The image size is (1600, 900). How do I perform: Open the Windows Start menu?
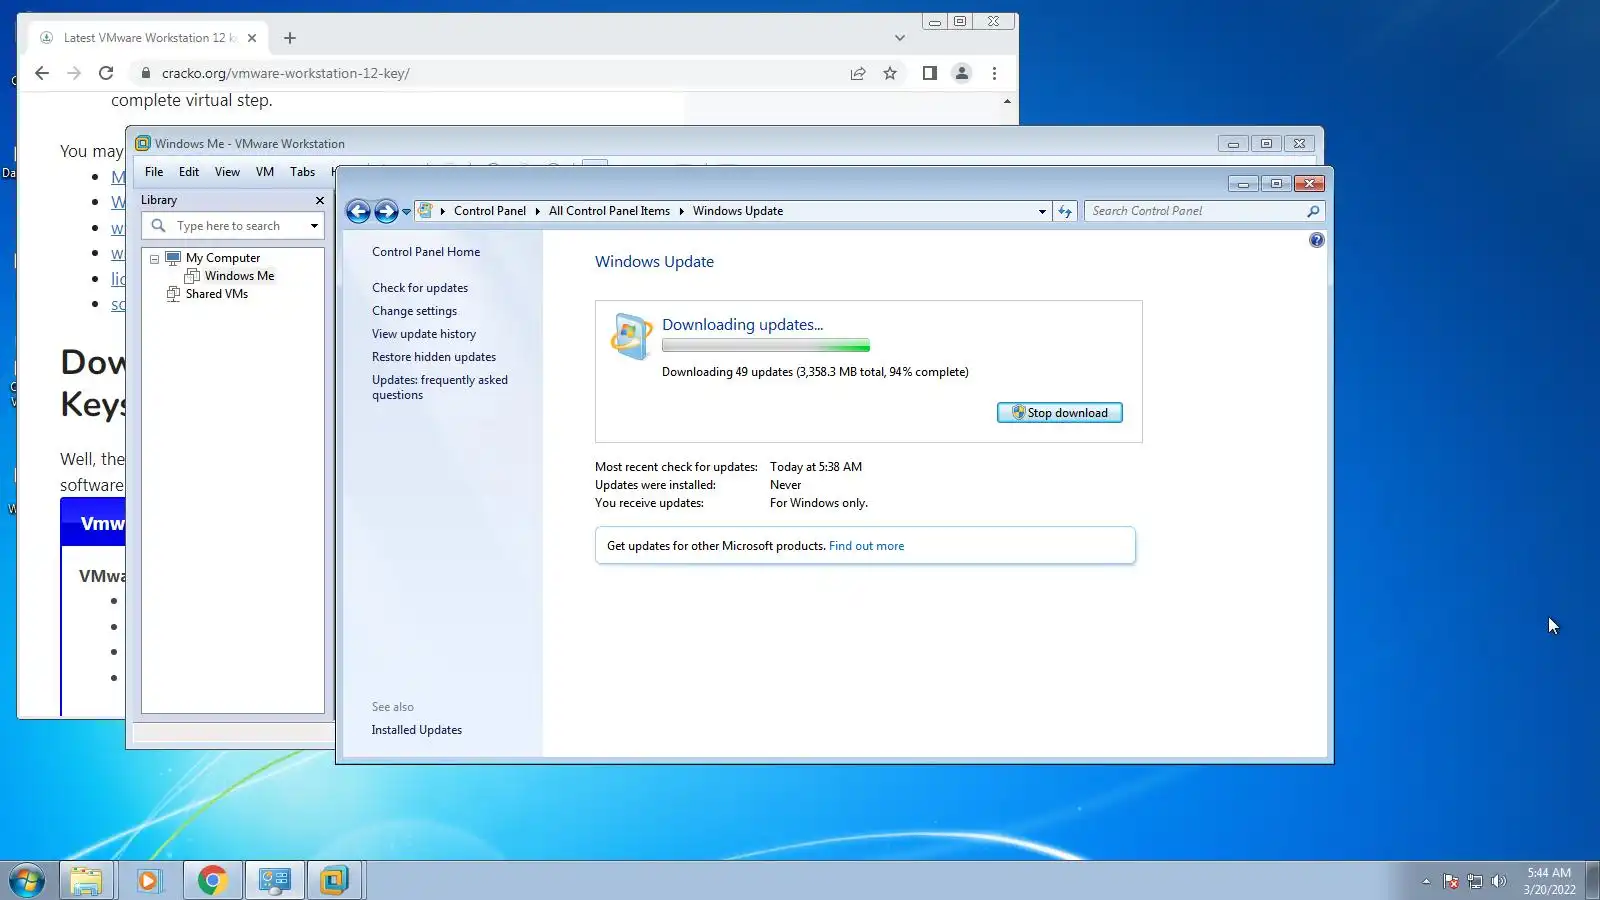click(27, 881)
